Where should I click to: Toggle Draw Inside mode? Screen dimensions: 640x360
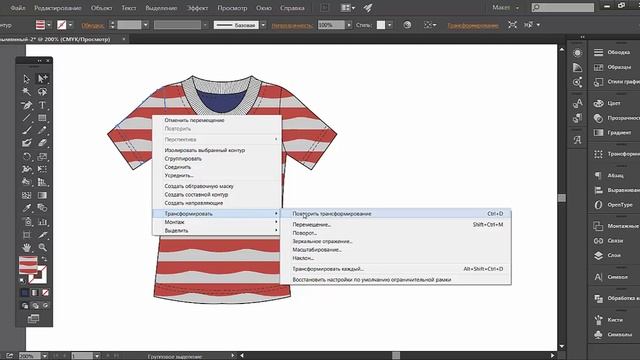tap(45, 305)
